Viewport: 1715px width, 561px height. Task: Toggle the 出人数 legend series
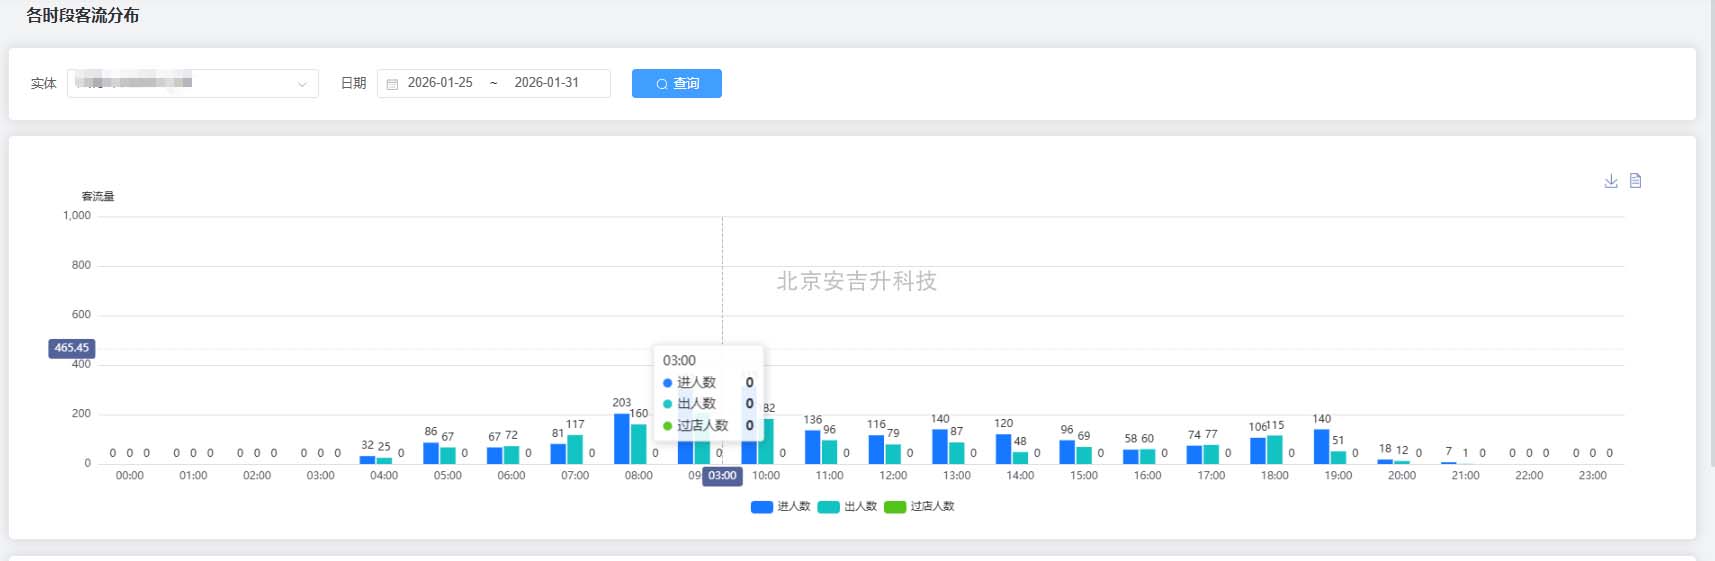848,507
